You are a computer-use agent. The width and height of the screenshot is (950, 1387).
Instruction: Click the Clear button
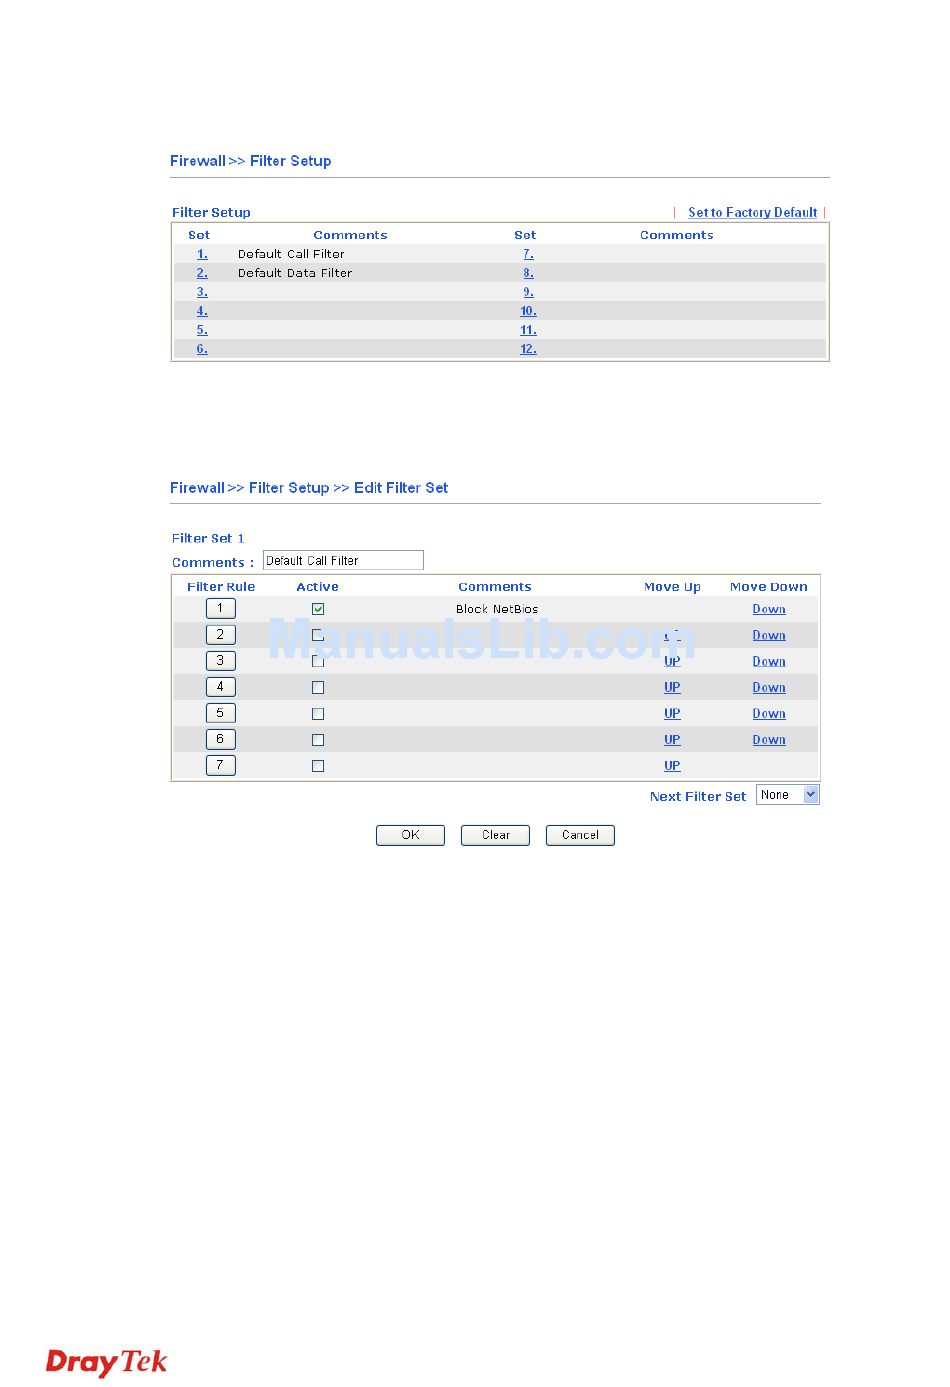point(495,835)
